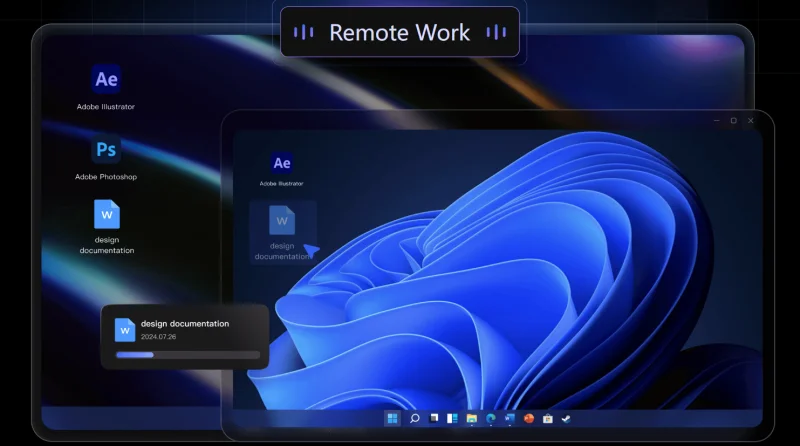
Task: Open taskbar Search magnifier
Action: pos(414,418)
